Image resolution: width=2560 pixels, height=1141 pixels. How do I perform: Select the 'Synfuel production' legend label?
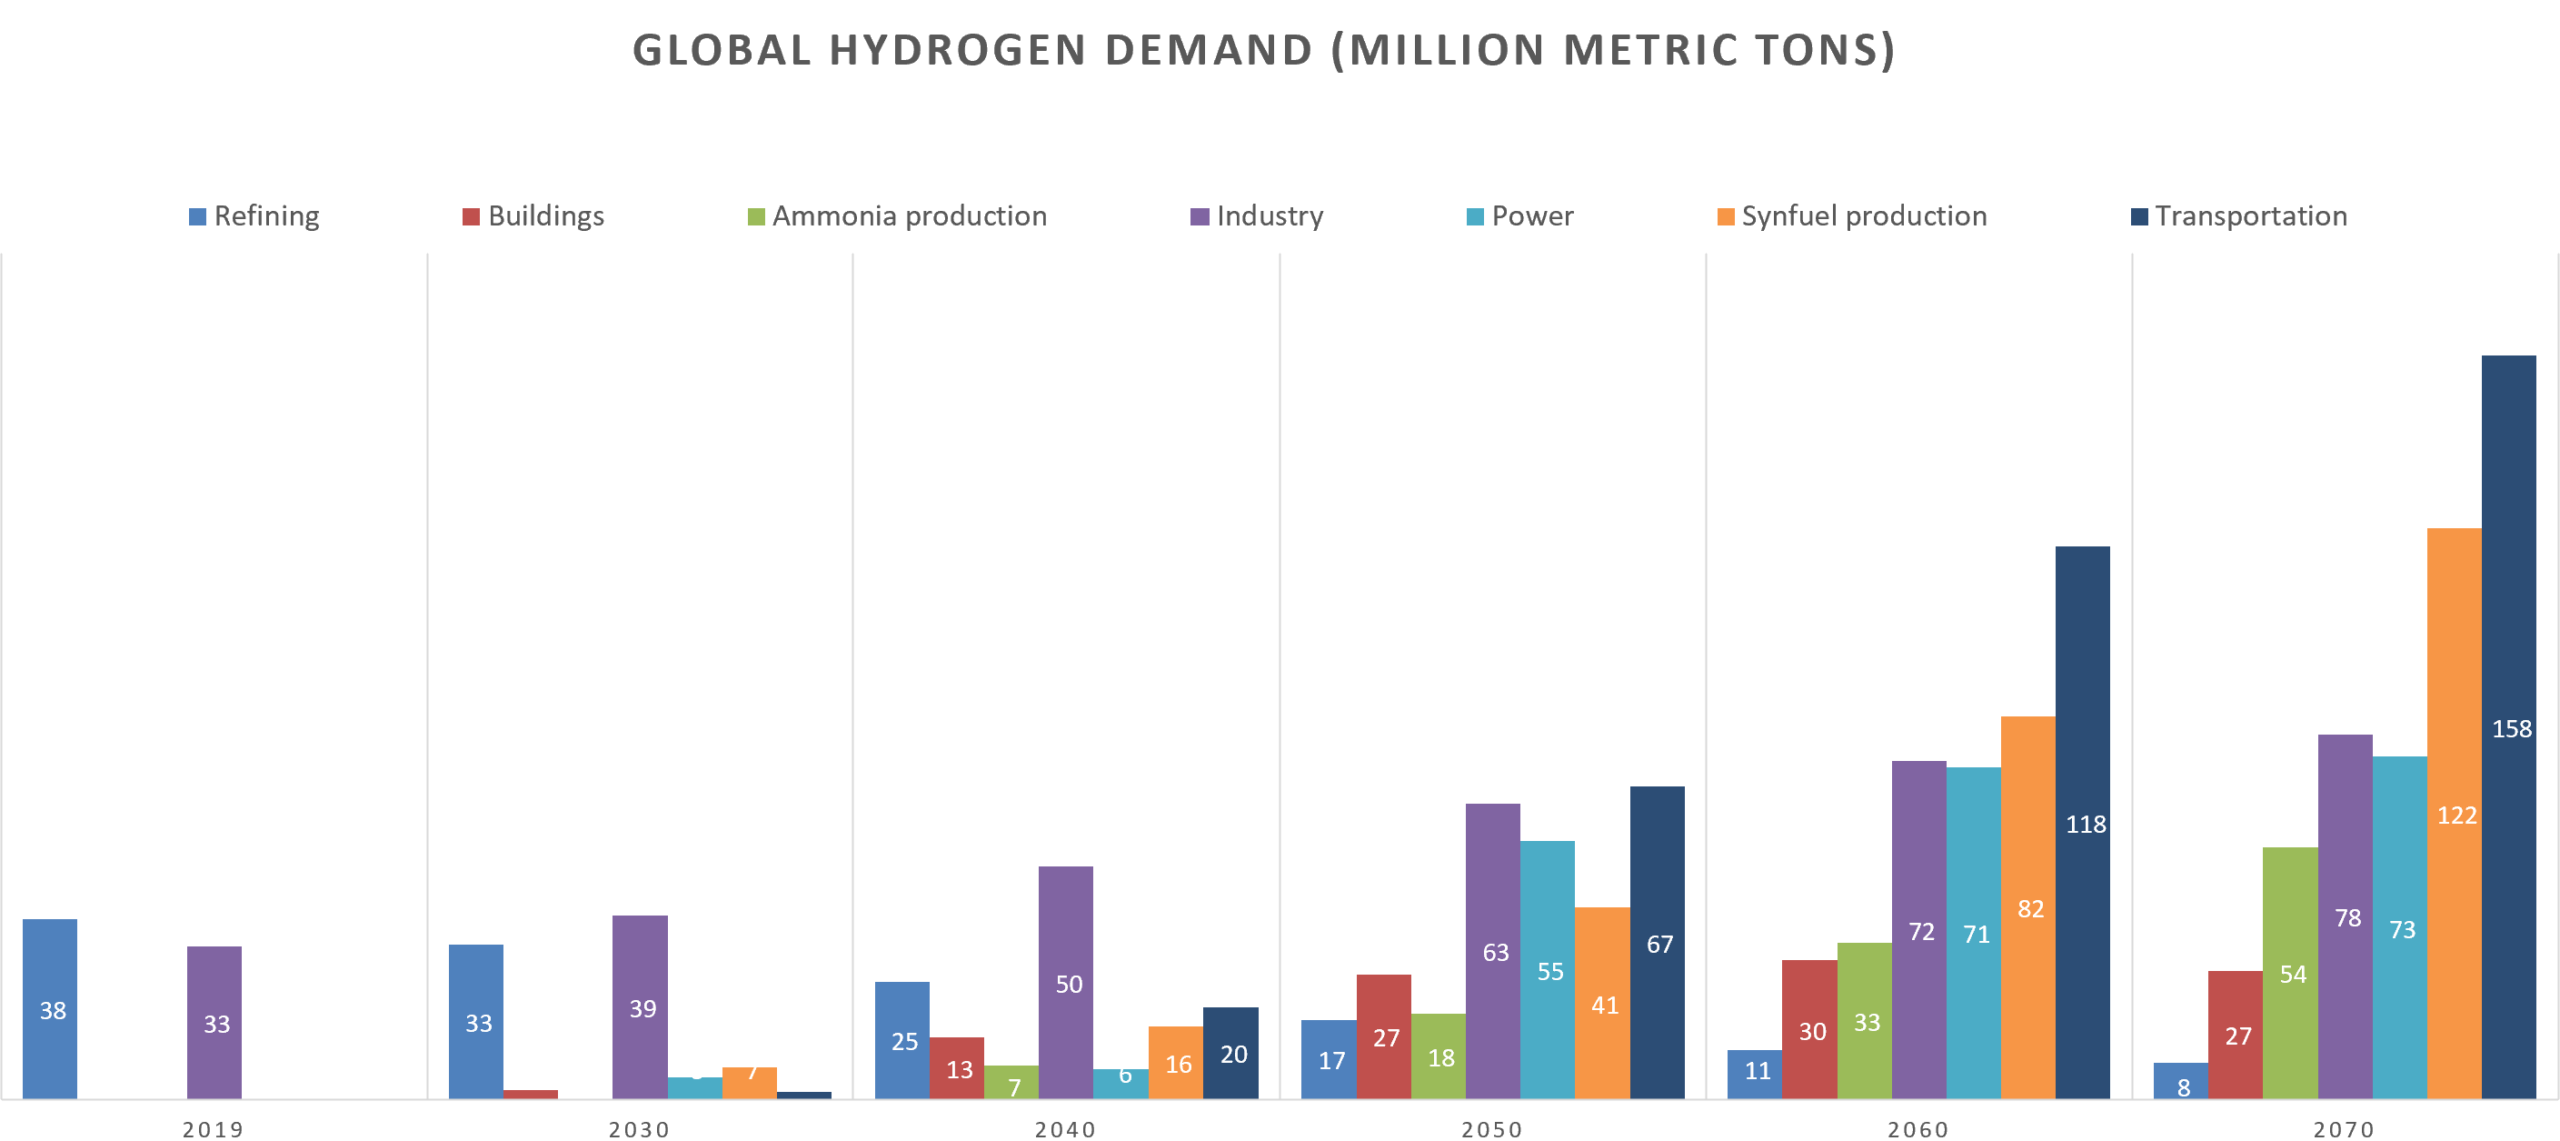click(x=1864, y=216)
